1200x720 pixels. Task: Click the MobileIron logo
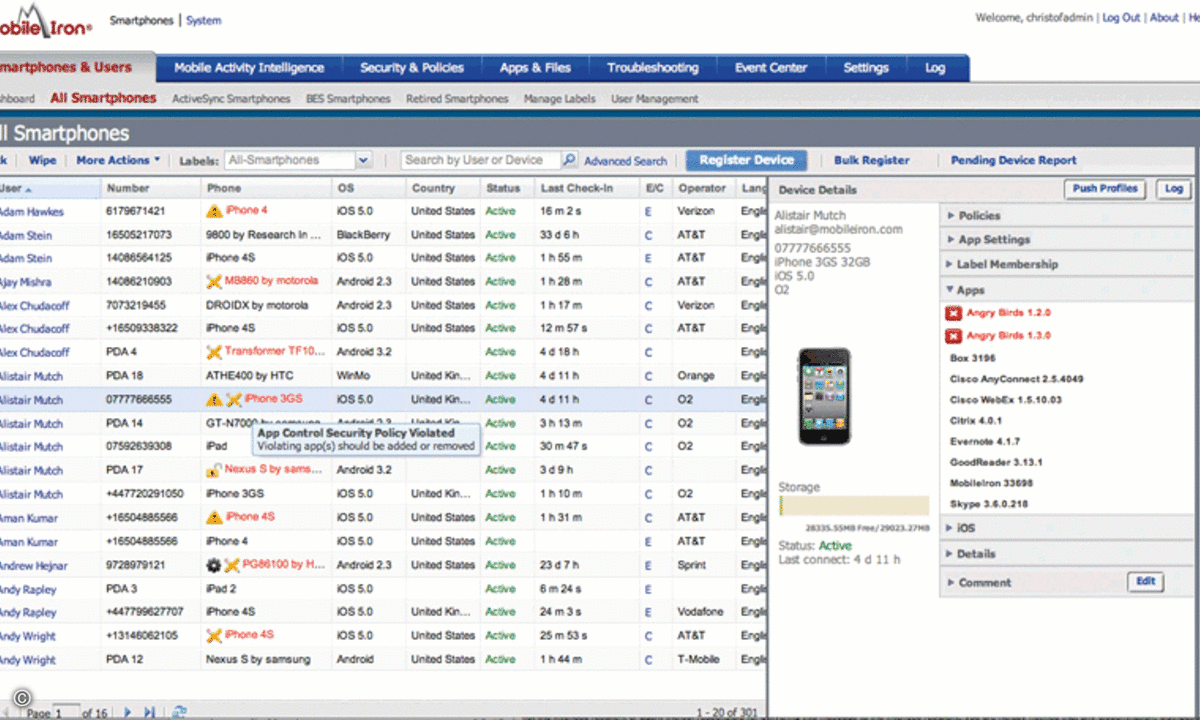coord(46,22)
